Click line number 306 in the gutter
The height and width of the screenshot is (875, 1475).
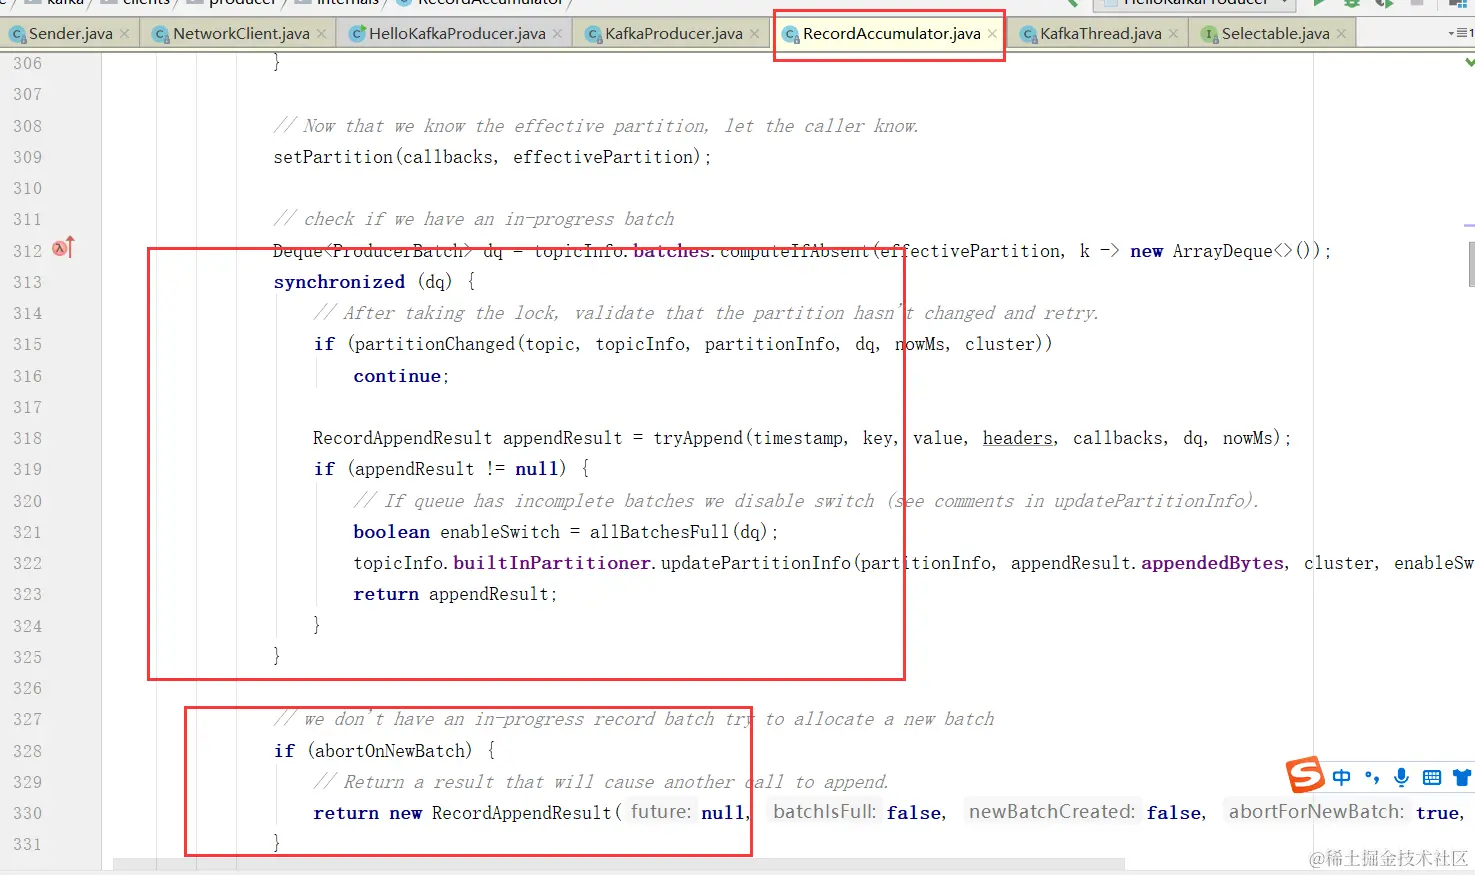click(28, 63)
